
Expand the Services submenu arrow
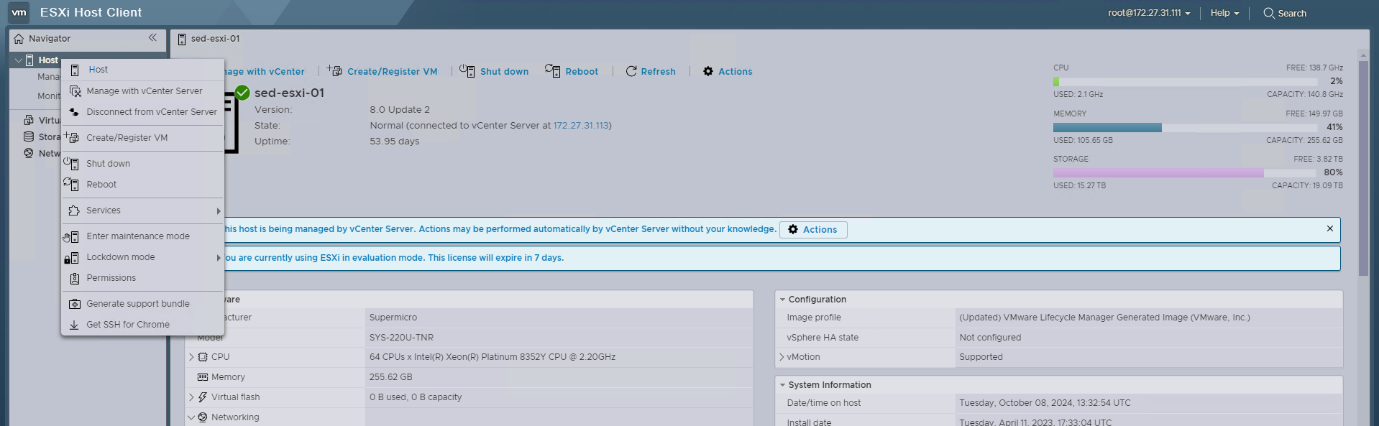click(218, 211)
